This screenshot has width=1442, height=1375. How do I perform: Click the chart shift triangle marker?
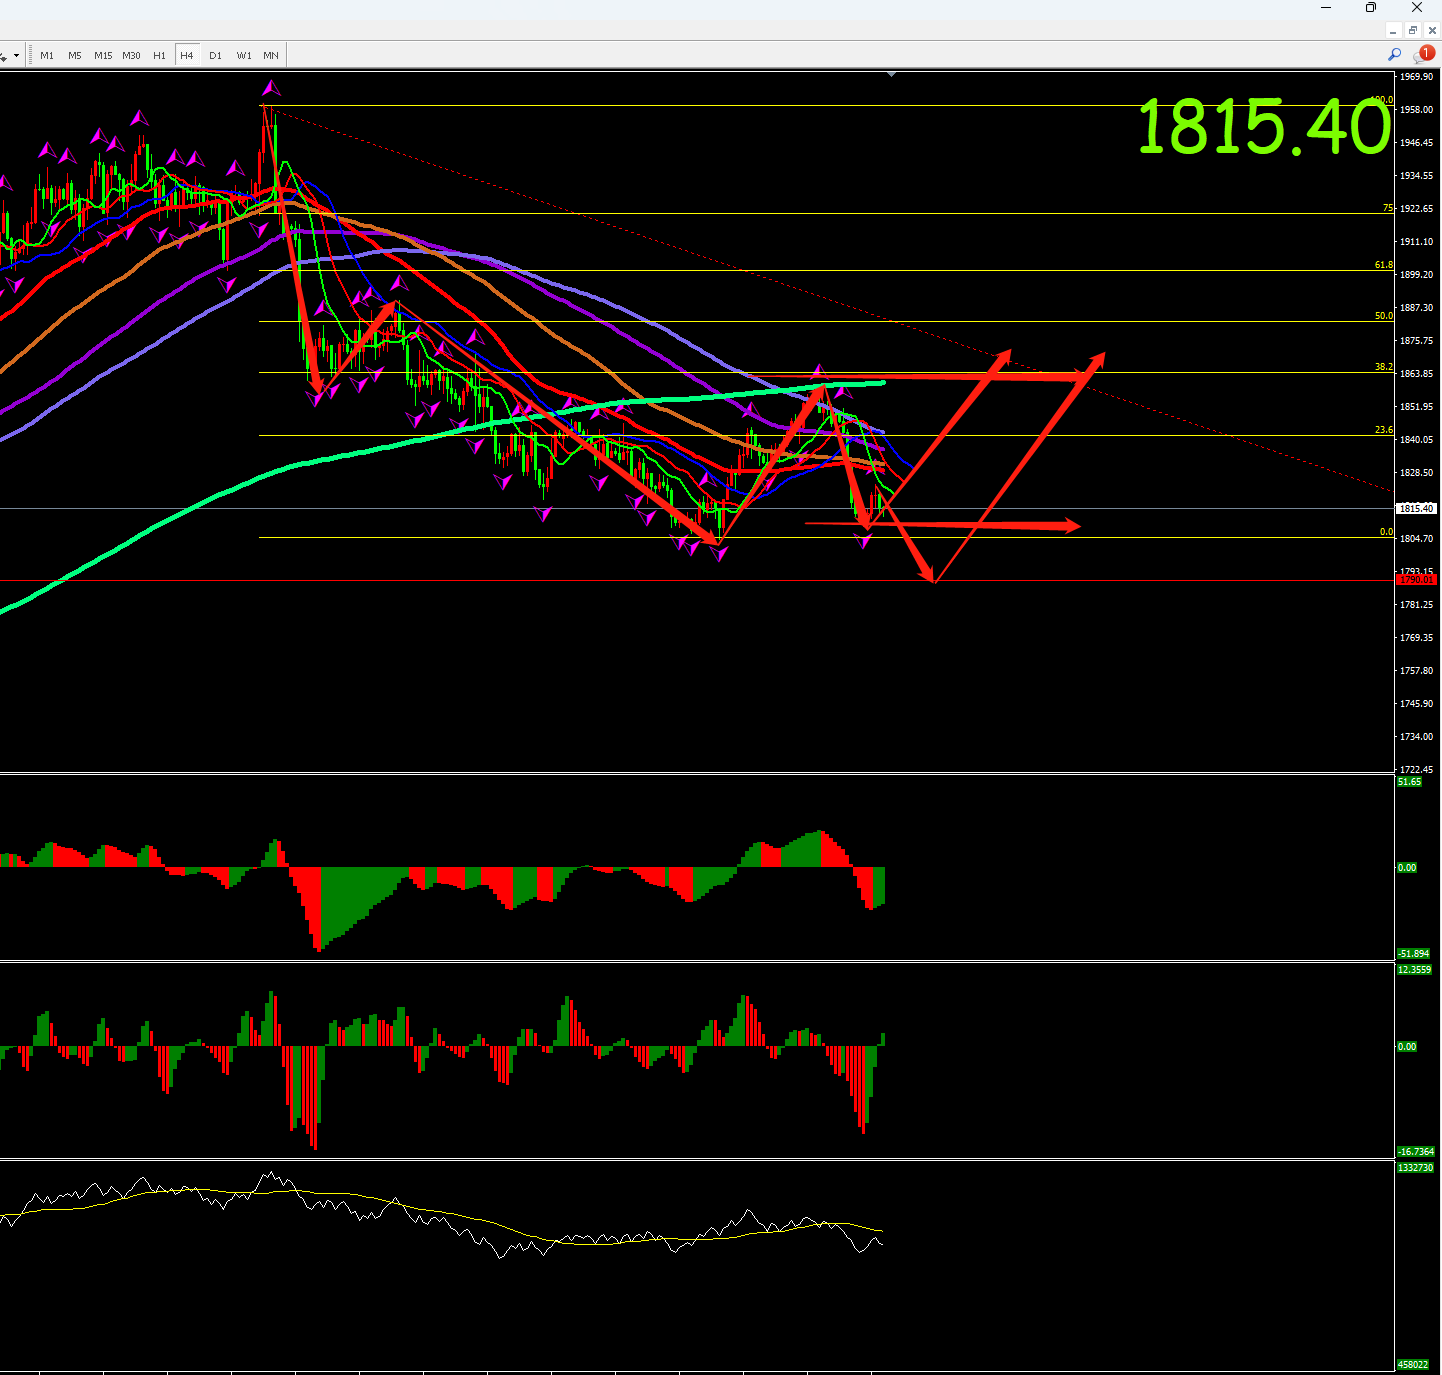891,74
